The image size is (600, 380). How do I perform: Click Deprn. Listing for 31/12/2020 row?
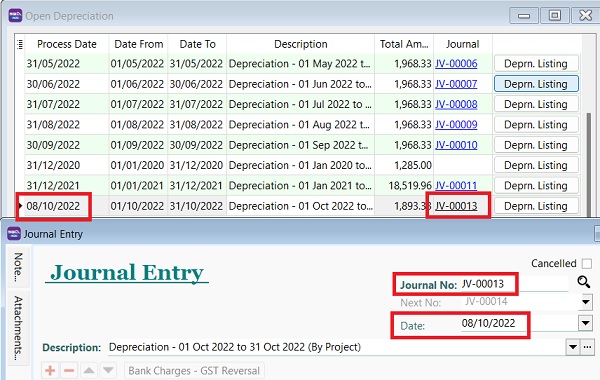coord(536,165)
